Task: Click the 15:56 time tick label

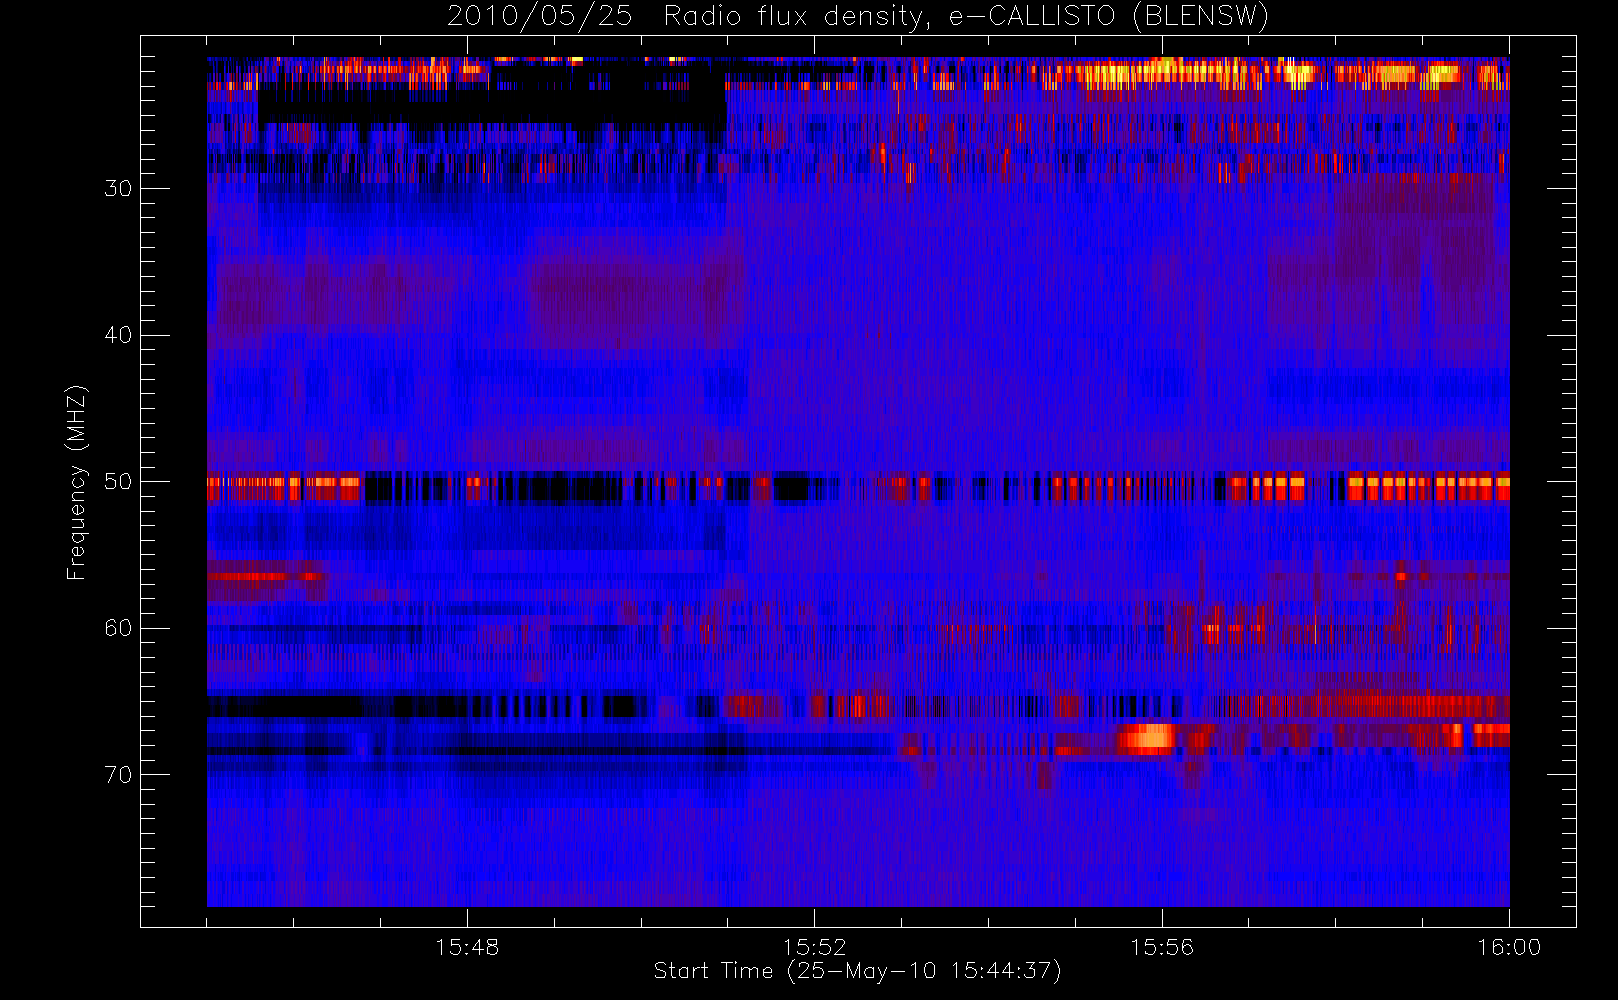Action: pyautogui.click(x=1162, y=947)
